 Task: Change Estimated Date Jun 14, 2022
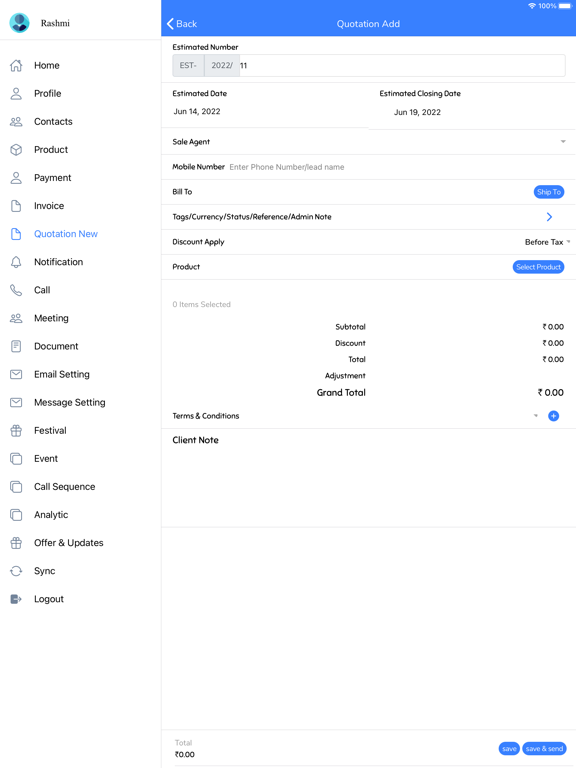point(197,112)
